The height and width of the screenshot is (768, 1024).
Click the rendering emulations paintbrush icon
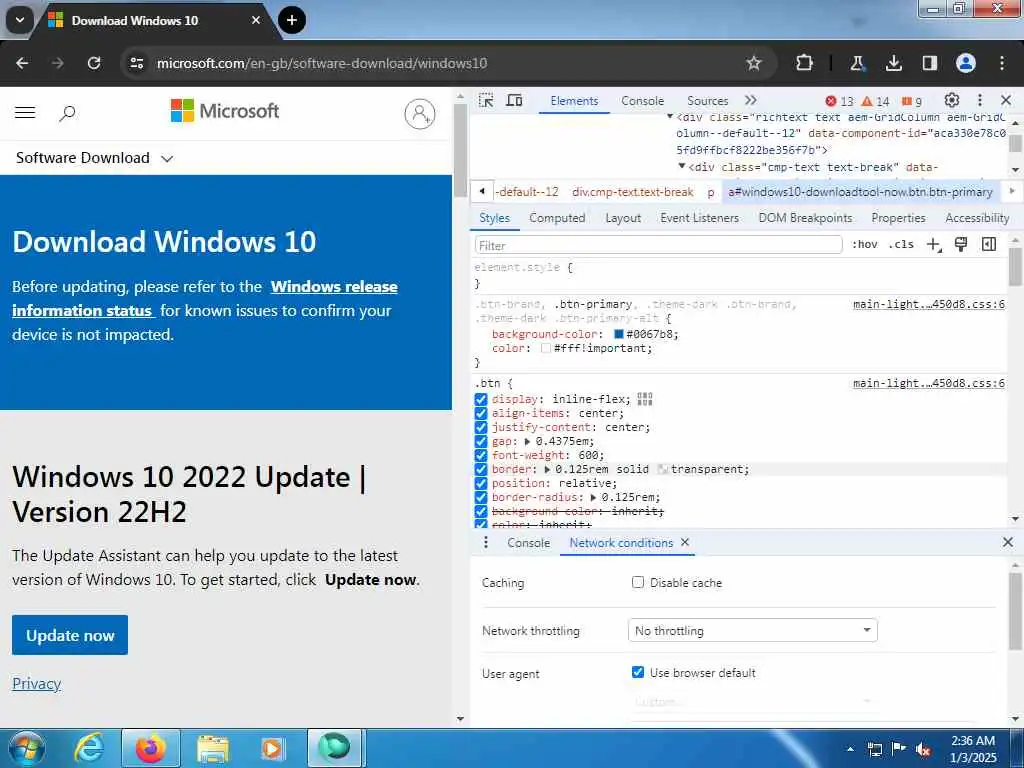[x=961, y=244]
